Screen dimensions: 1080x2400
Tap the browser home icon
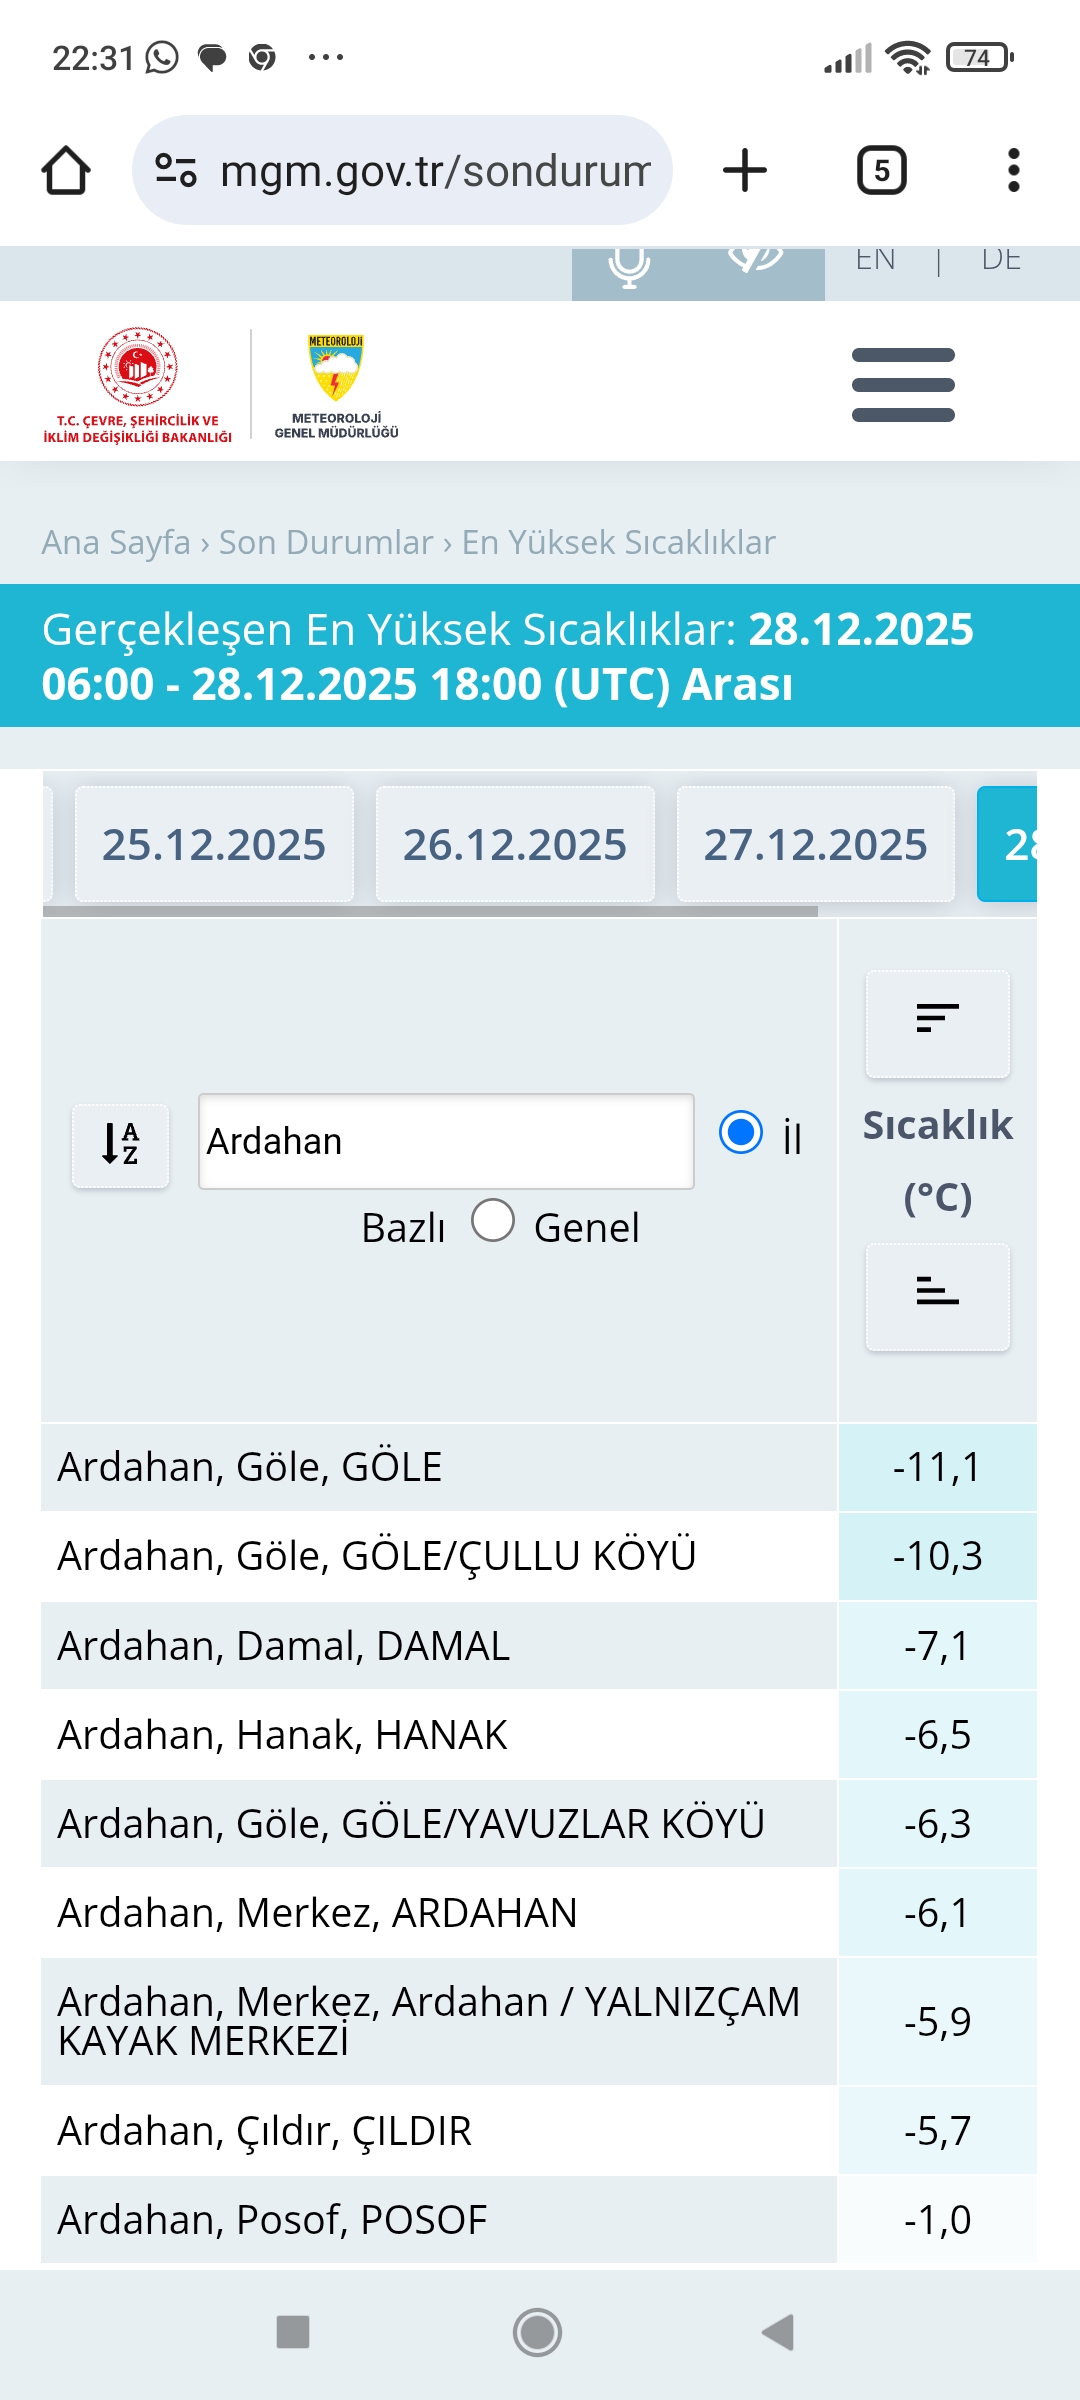[66, 170]
